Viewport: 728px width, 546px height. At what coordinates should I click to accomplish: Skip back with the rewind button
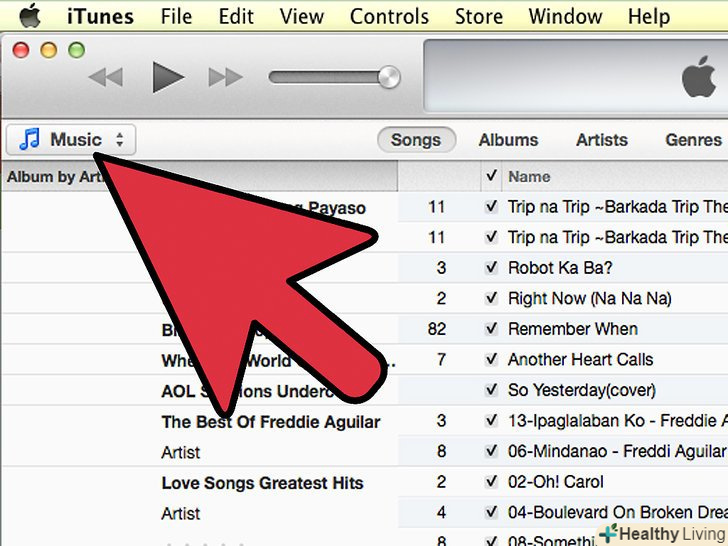[x=106, y=77]
